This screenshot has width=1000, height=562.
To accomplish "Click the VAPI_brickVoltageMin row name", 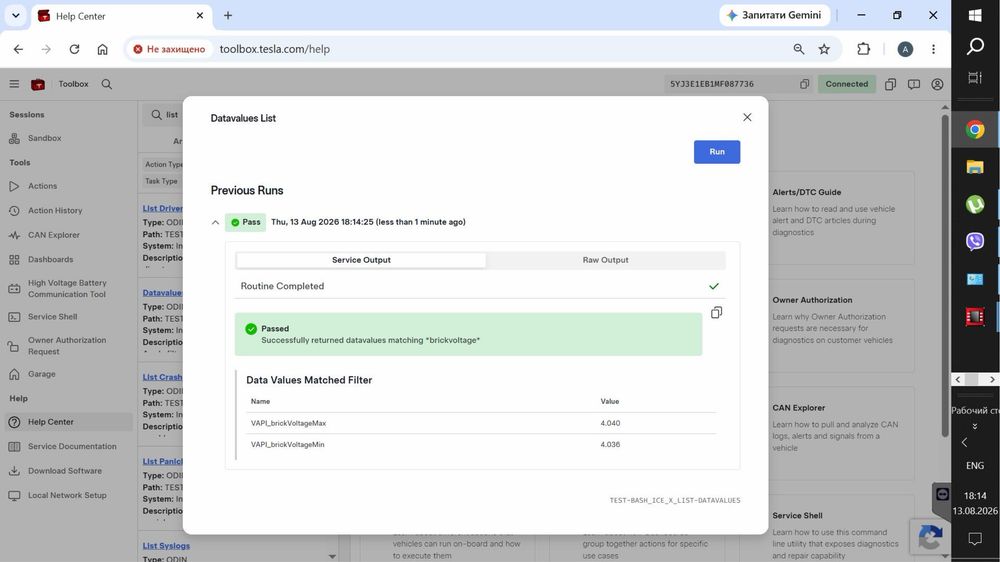I will click(x=288, y=445).
